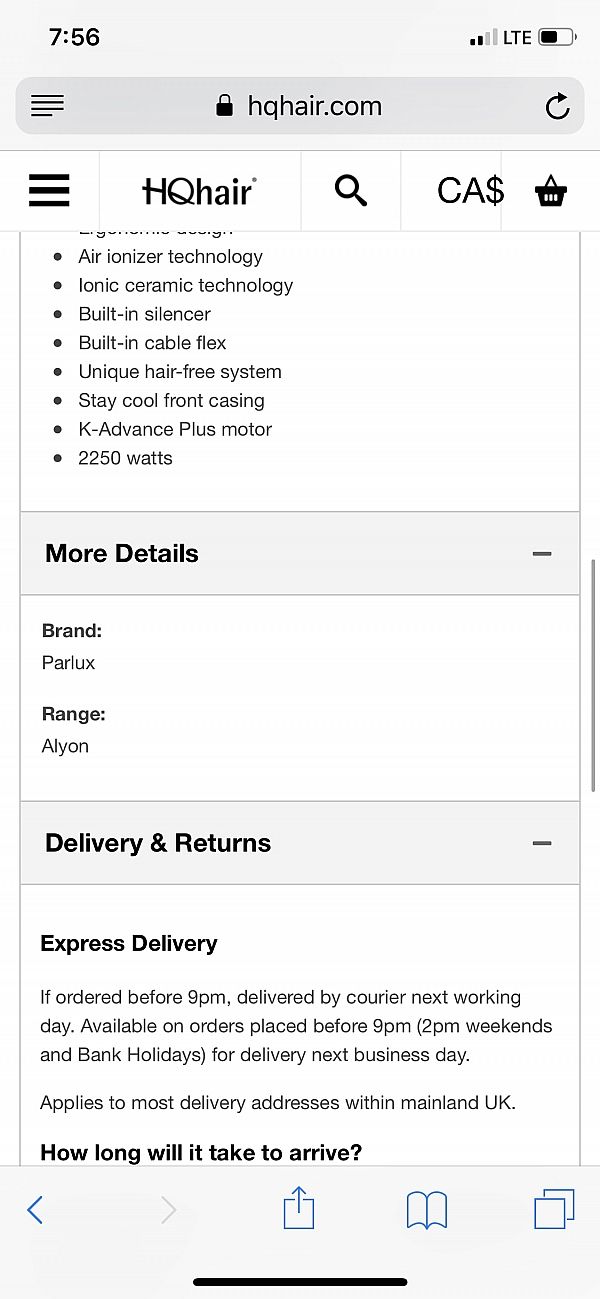Open the Share sheet in Safari
Image resolution: width=600 pixels, height=1299 pixels.
[298, 1209]
